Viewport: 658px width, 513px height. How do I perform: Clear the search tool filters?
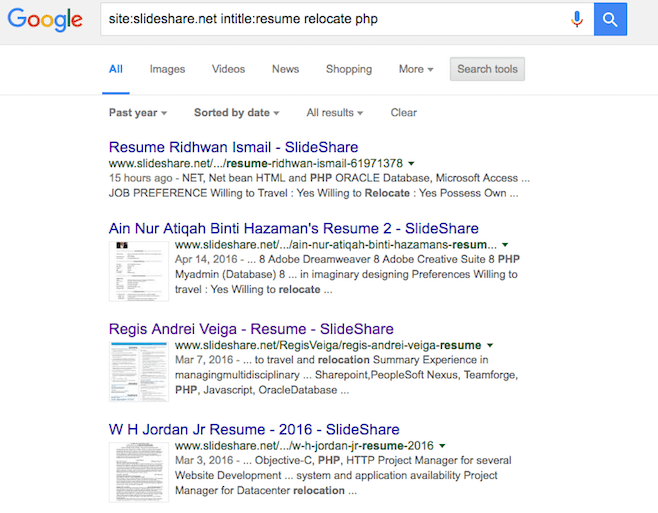(404, 113)
